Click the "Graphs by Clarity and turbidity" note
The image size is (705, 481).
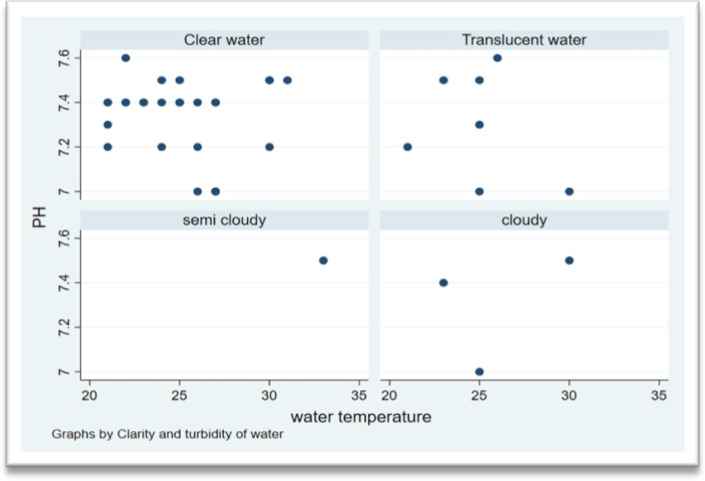point(158,434)
